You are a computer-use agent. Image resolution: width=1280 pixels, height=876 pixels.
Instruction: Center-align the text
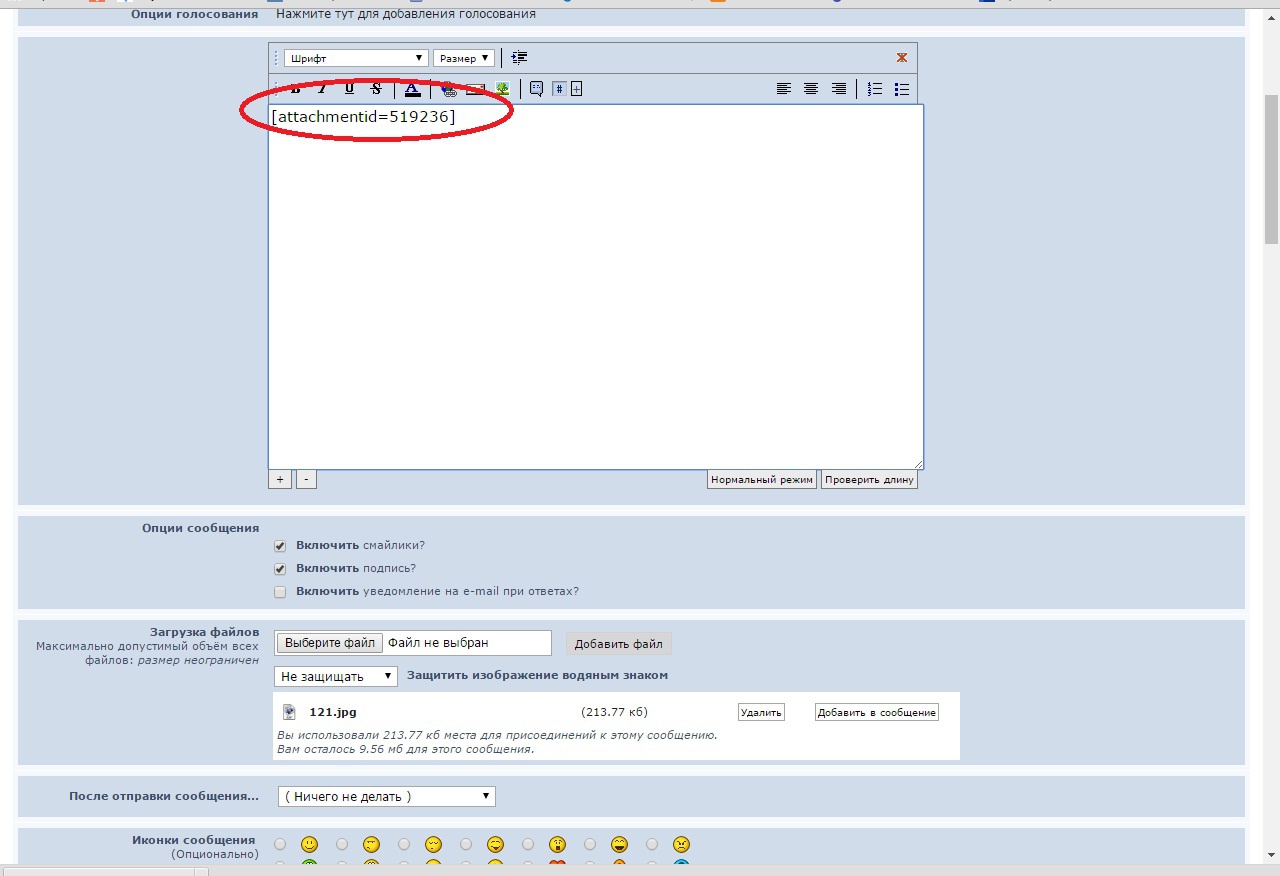(811, 89)
